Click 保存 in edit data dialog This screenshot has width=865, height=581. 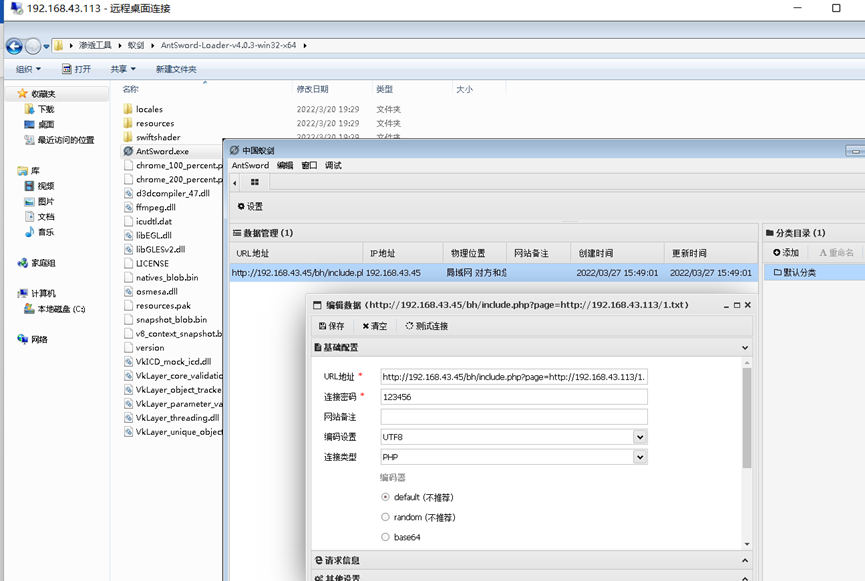(x=332, y=326)
